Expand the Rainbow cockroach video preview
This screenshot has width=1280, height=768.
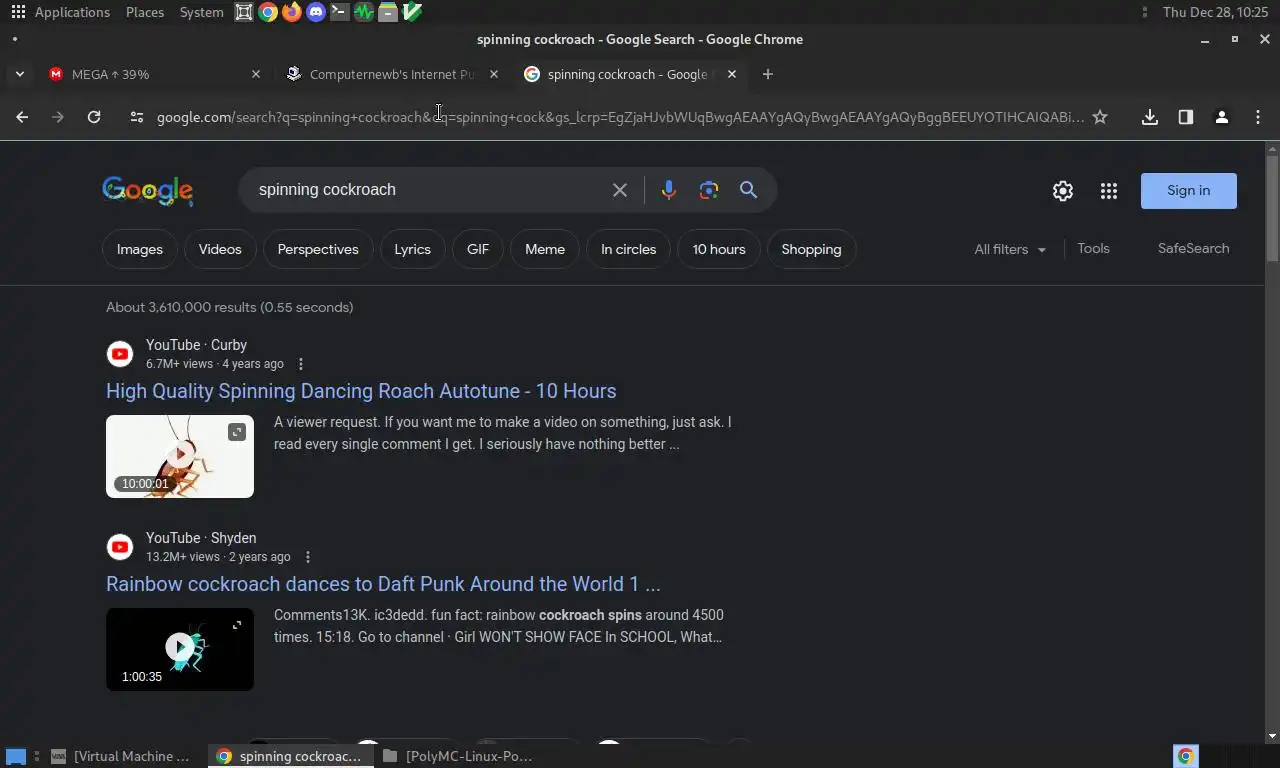pos(237,625)
